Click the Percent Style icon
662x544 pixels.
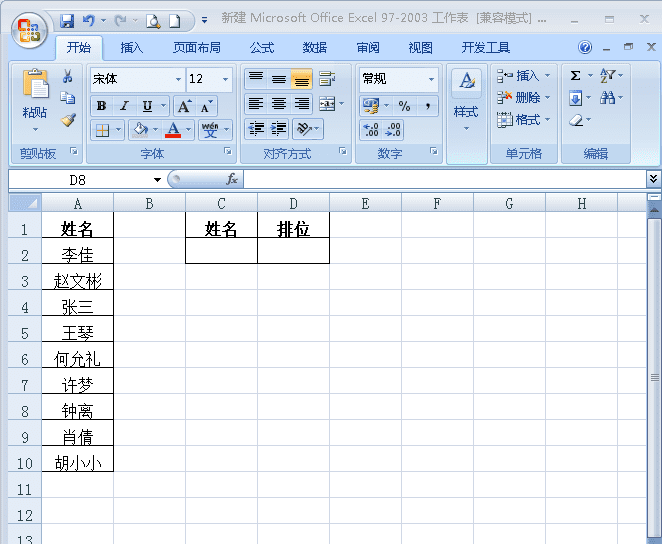pos(404,106)
